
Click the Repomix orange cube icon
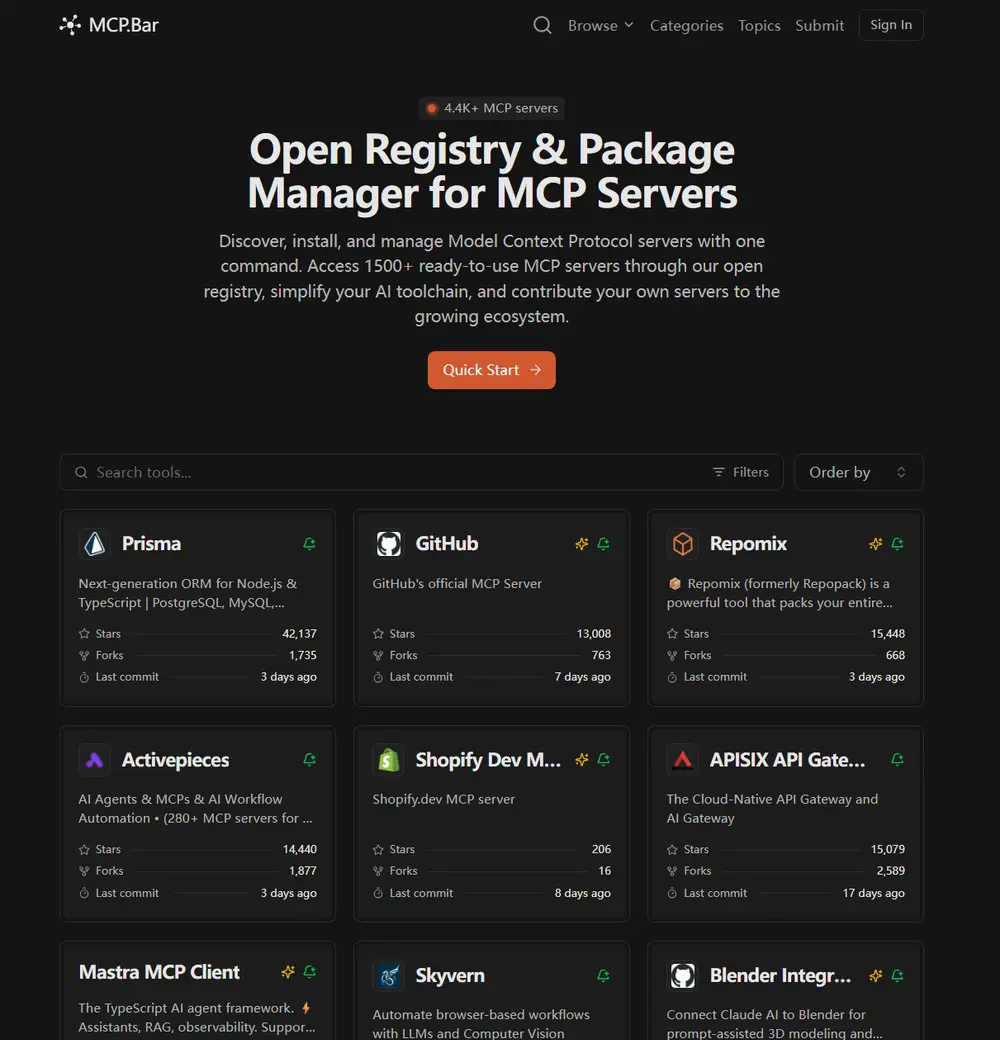click(x=682, y=544)
